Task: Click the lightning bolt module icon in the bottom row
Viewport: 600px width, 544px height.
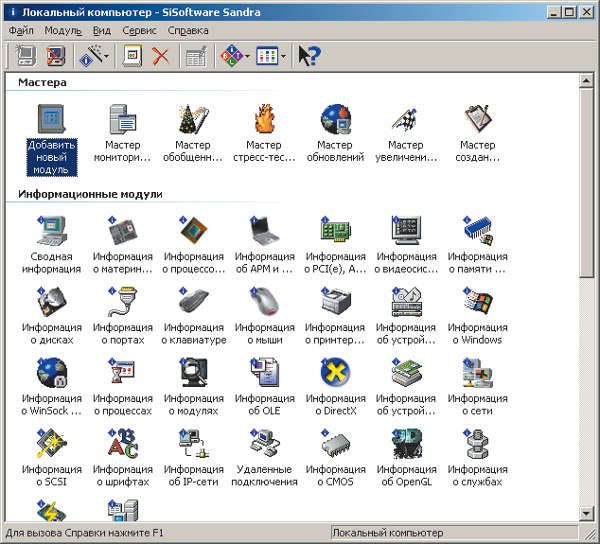Action: tap(52, 510)
